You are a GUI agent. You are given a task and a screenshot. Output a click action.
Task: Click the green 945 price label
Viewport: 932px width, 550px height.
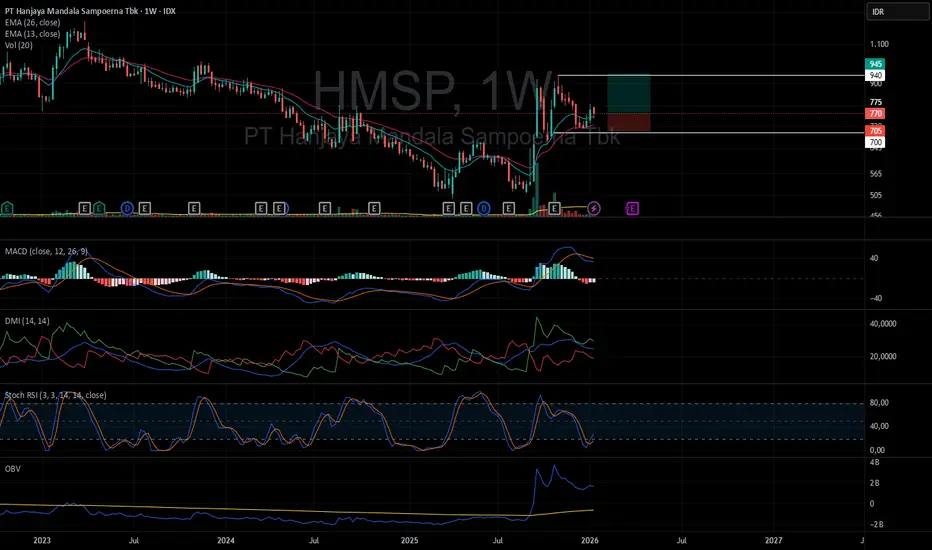pyautogui.click(x=875, y=64)
